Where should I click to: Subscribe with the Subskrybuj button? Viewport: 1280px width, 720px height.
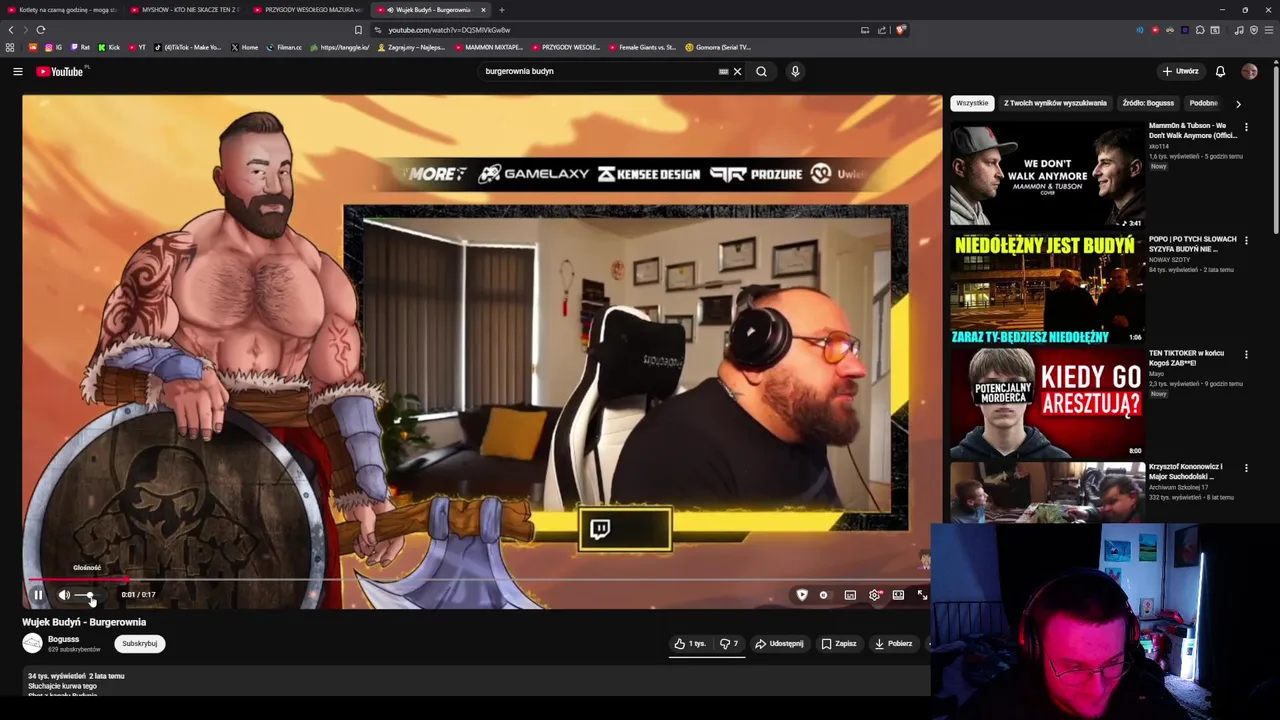pos(139,644)
